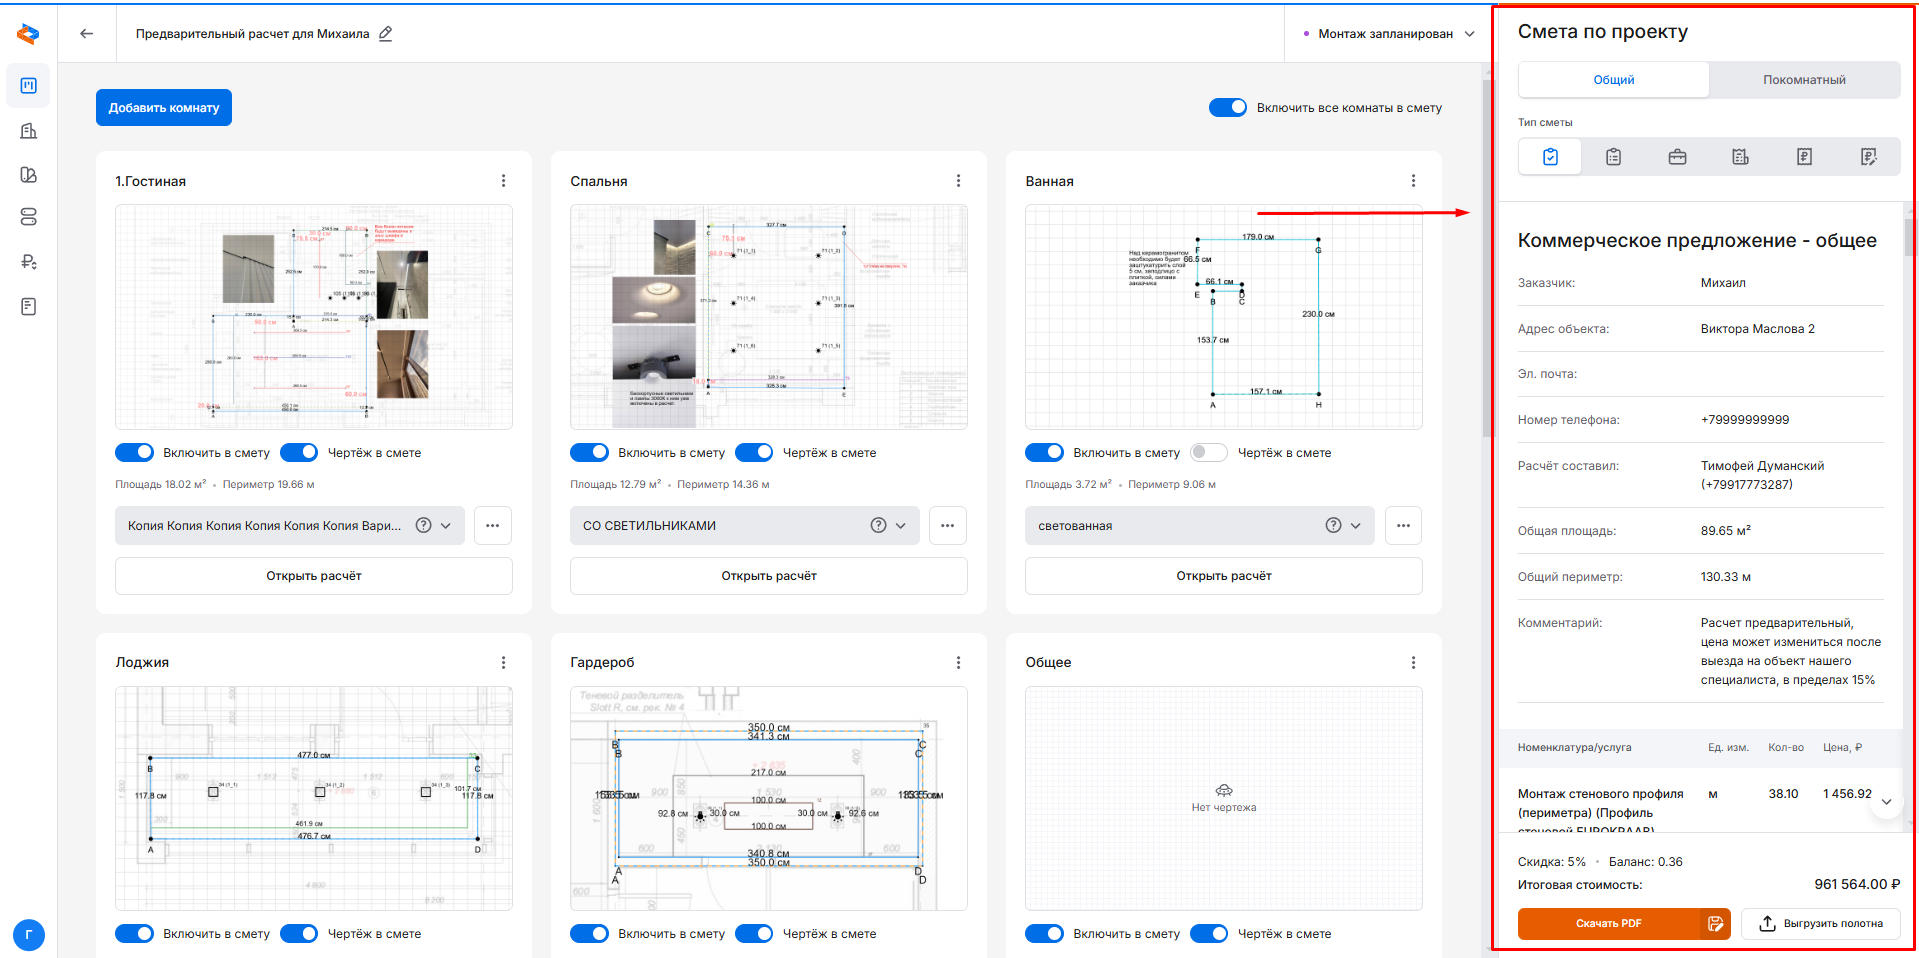This screenshot has width=1919, height=958.
Task: Open the ruble pricing section in sidebar
Action: coord(28,262)
